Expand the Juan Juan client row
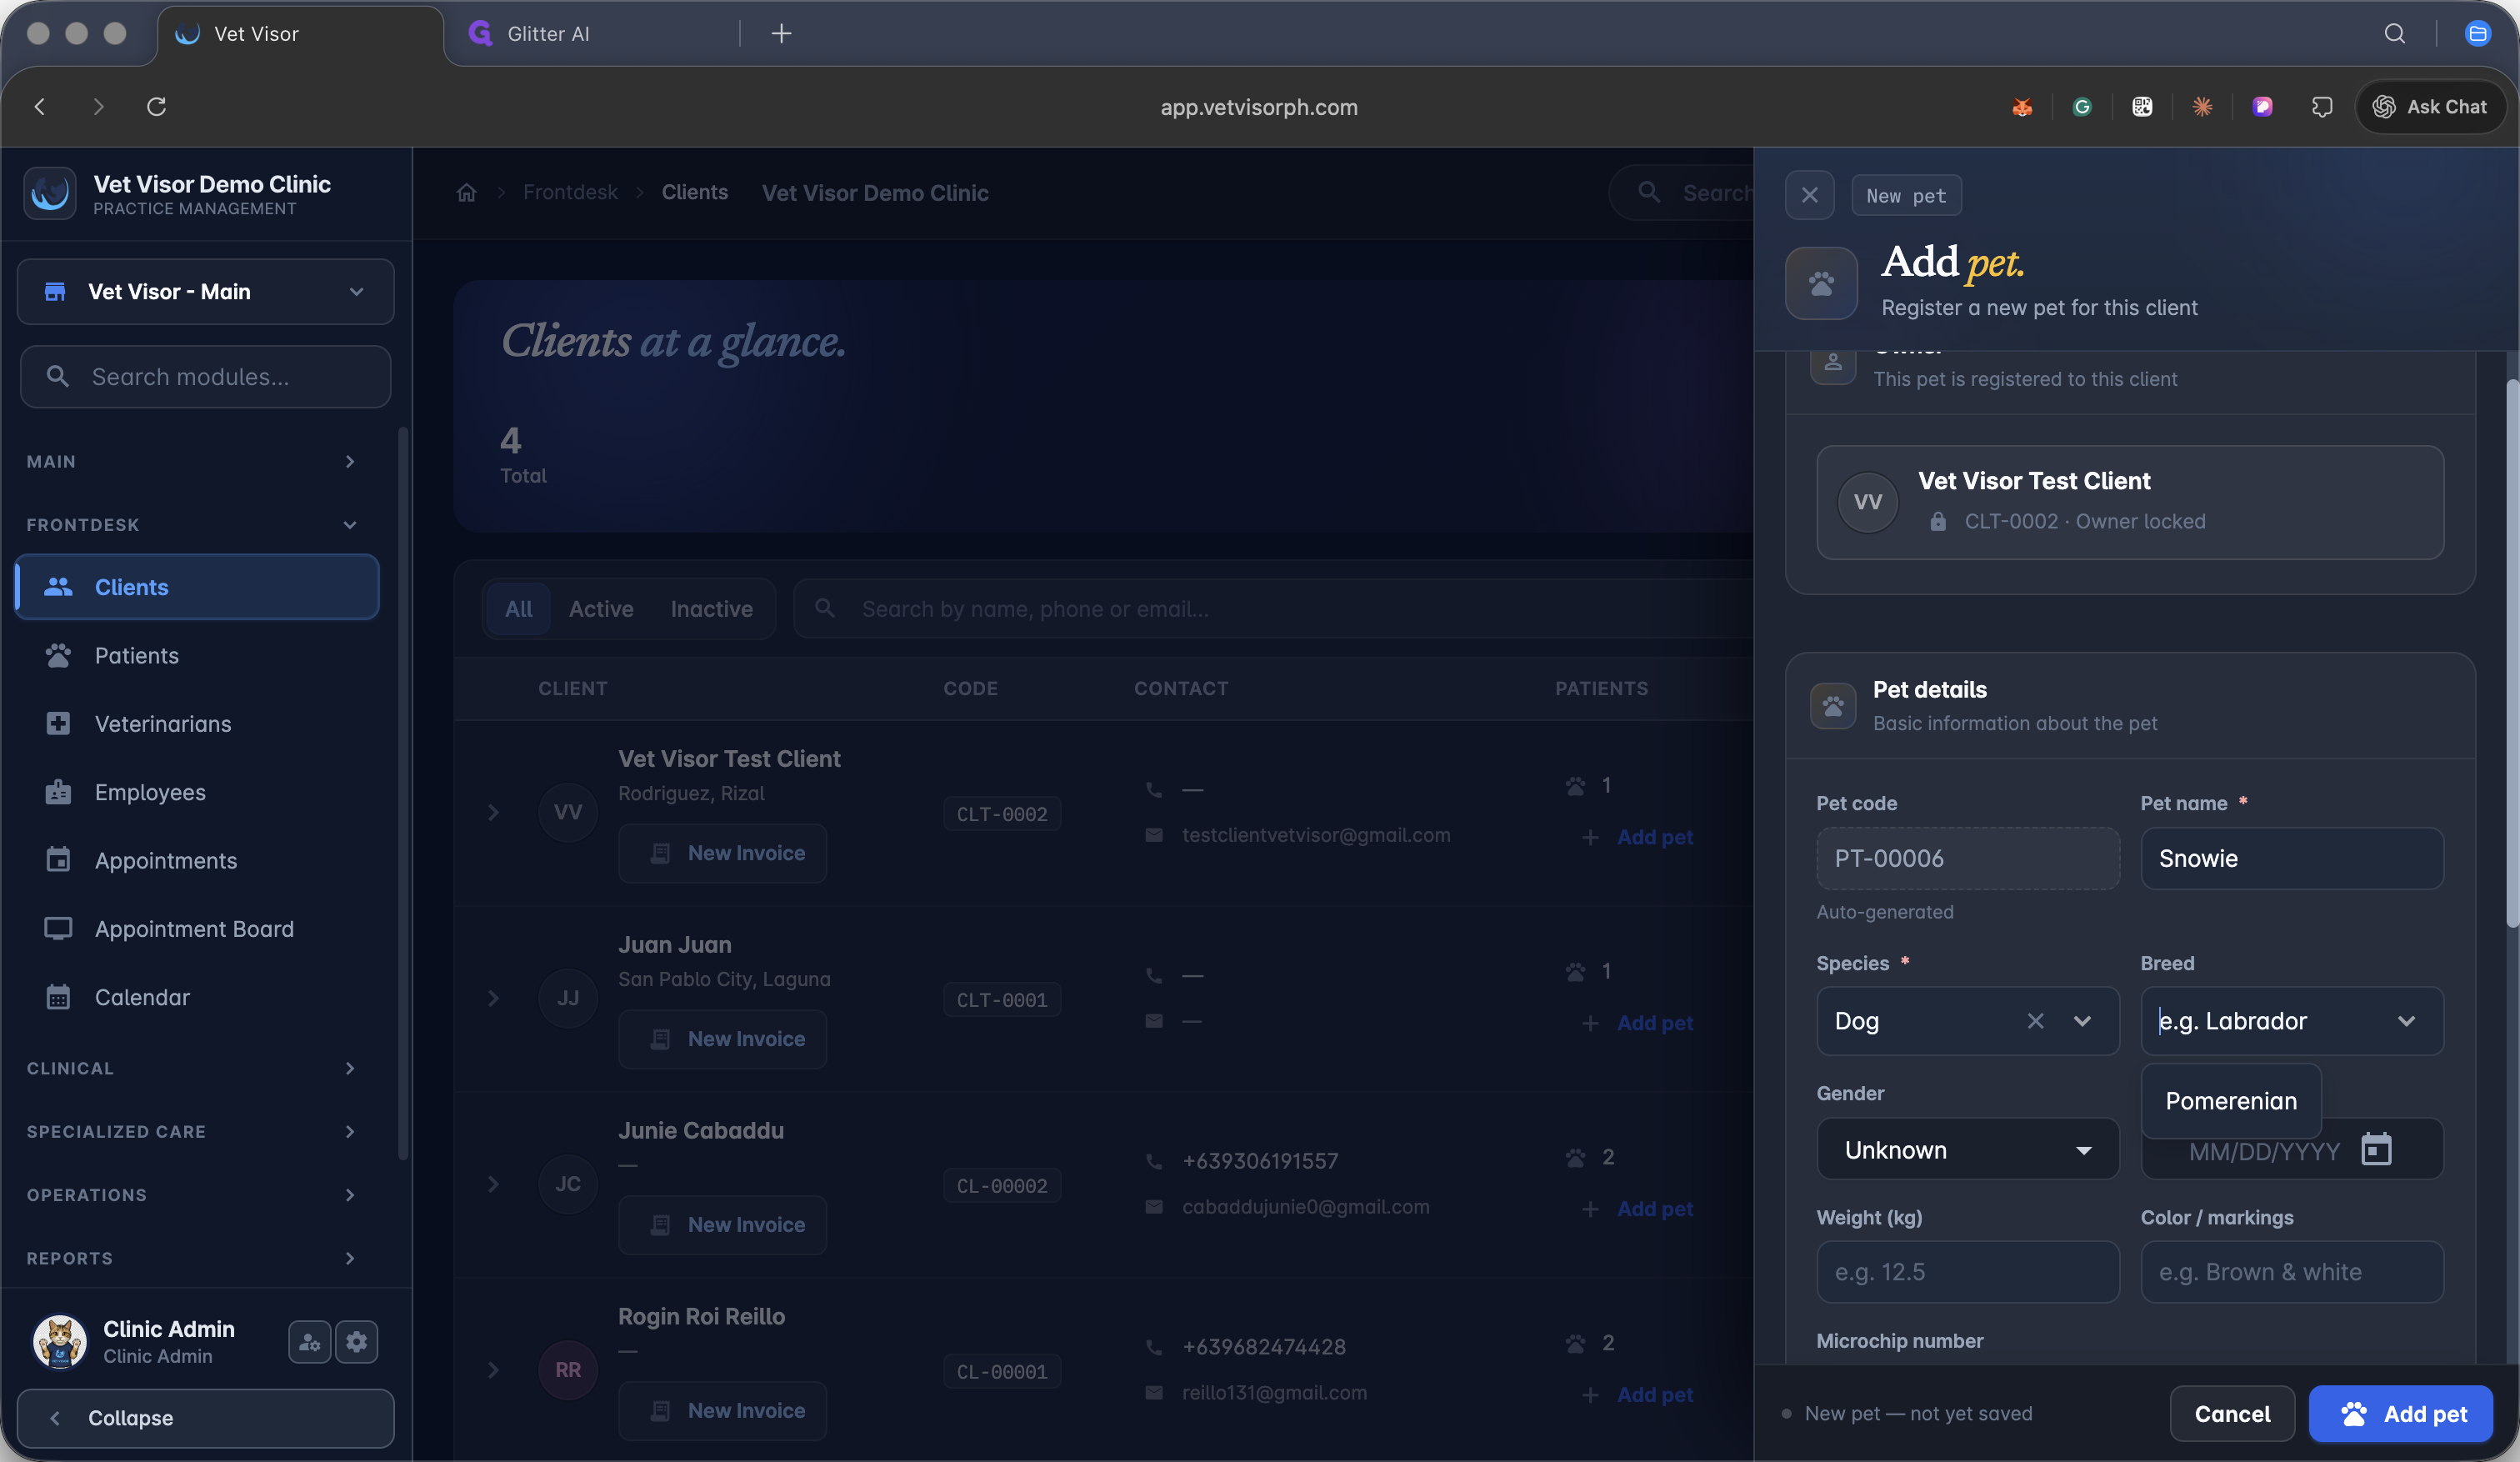Screen dimensions: 2520x1462 [493, 999]
